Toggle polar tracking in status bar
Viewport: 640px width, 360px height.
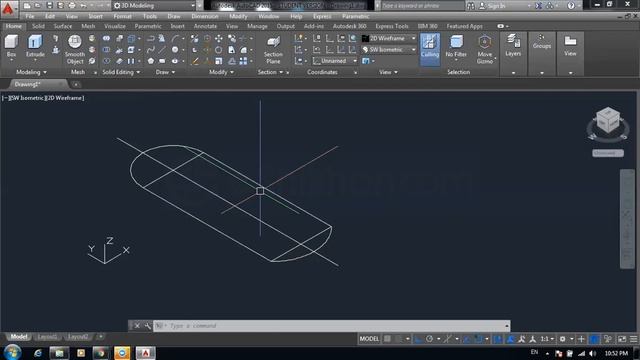point(429,339)
